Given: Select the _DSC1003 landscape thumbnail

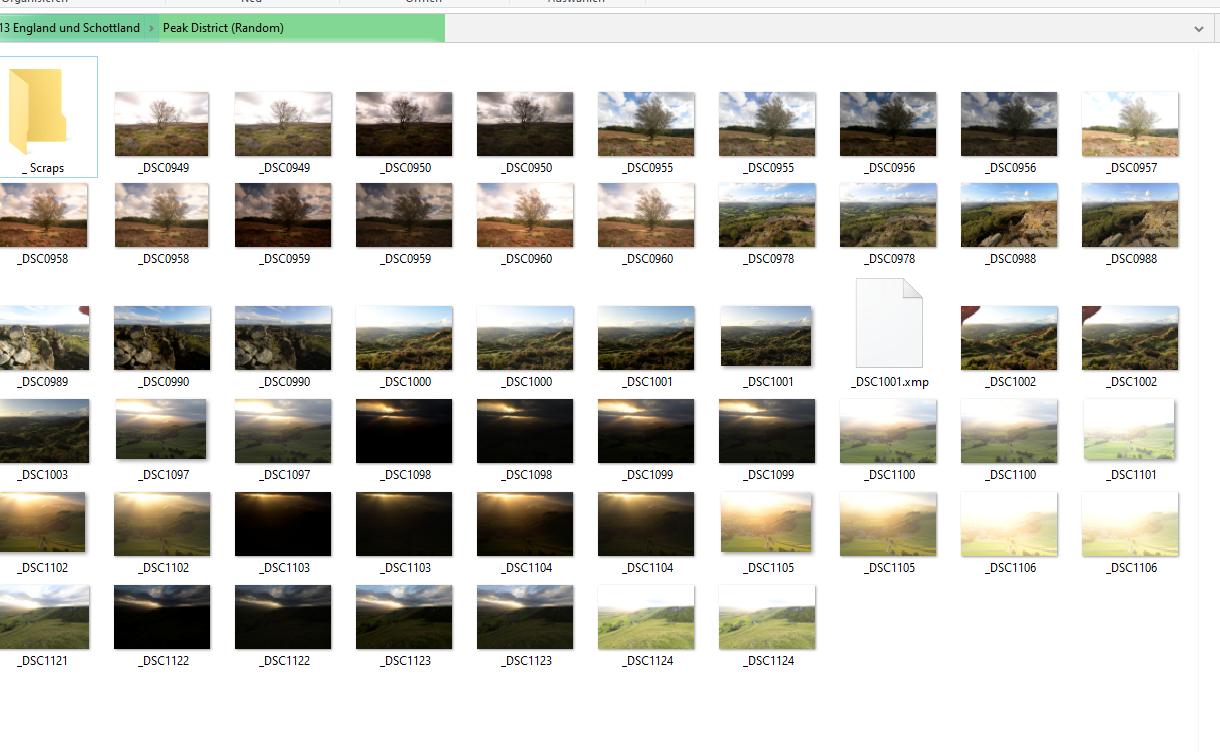Looking at the screenshot, I should click(x=44, y=431).
